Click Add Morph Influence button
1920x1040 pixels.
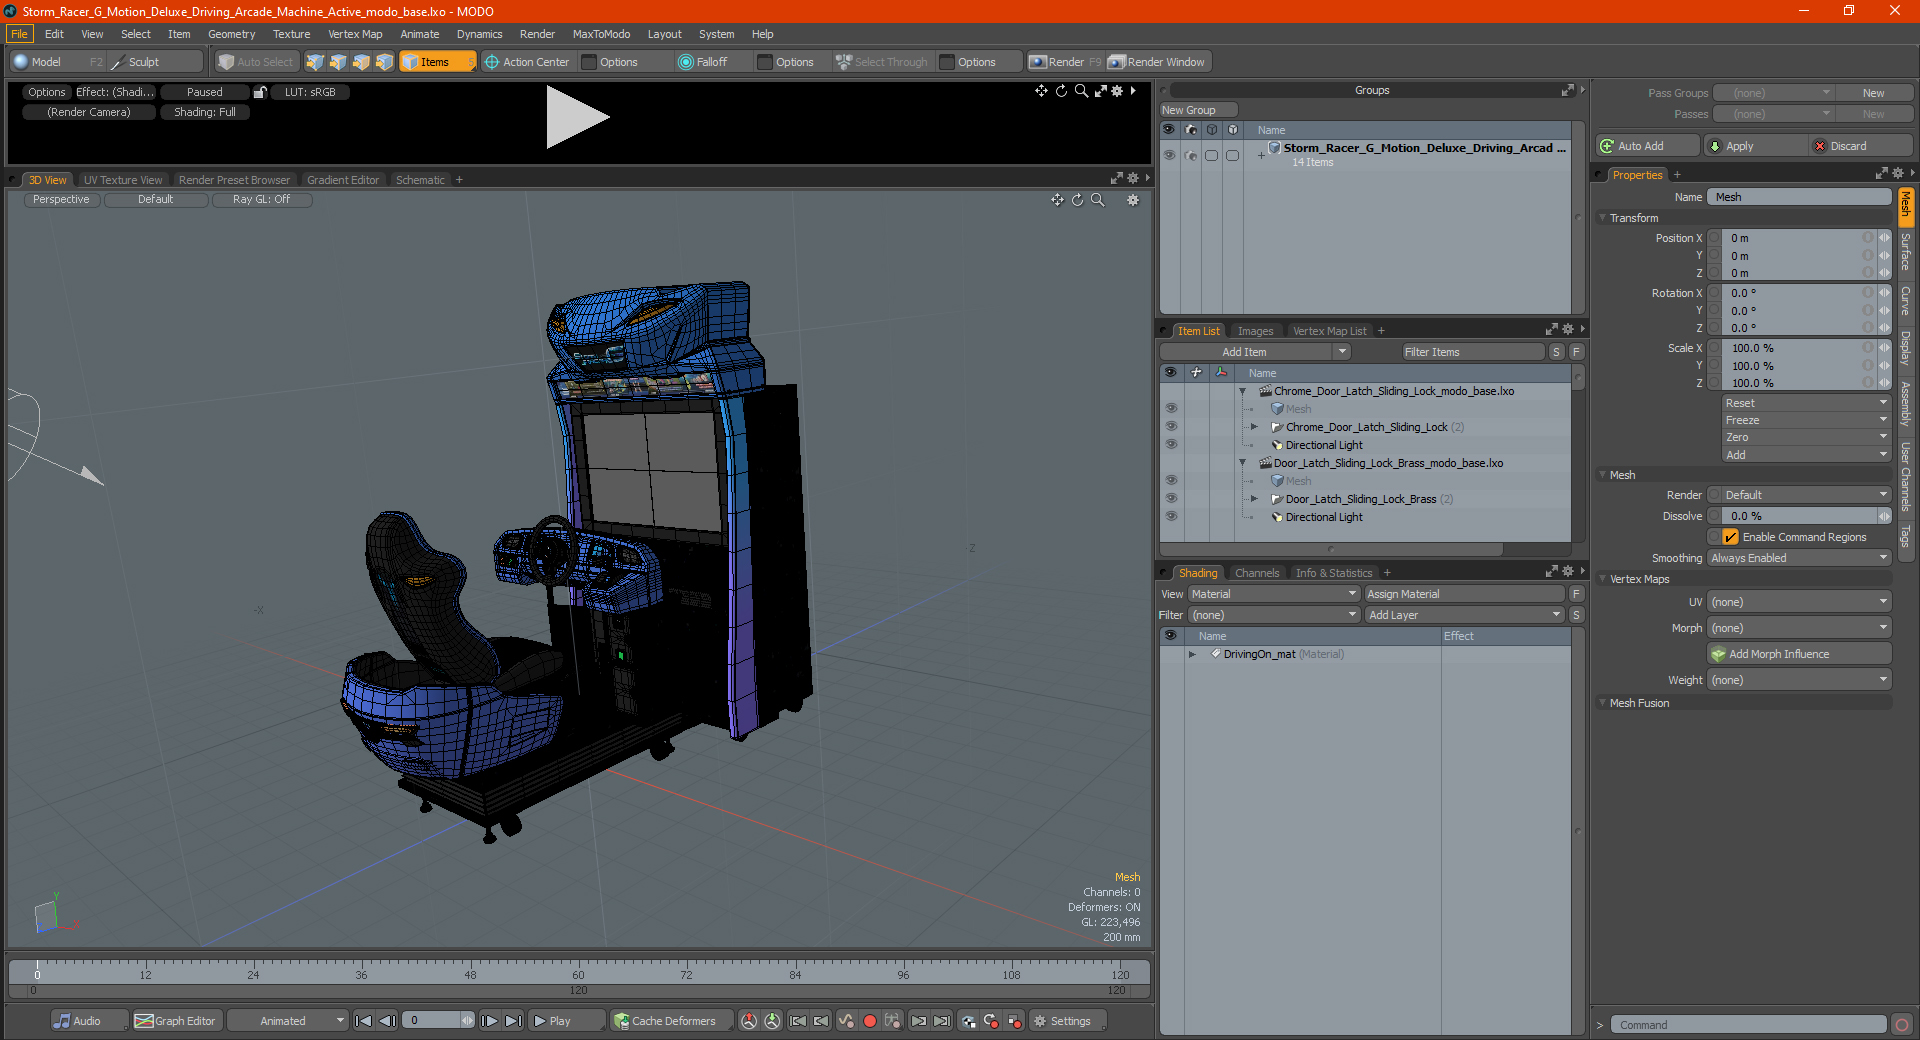pos(1799,654)
